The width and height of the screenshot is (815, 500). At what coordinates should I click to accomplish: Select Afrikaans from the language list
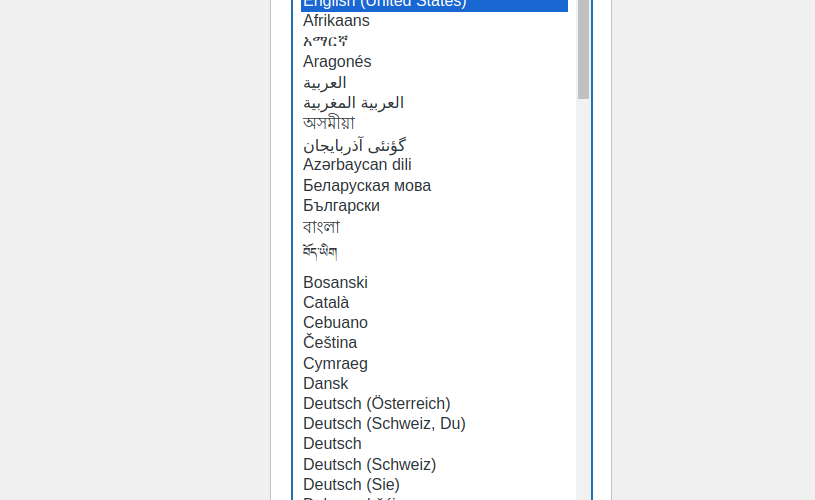pyautogui.click(x=336, y=21)
